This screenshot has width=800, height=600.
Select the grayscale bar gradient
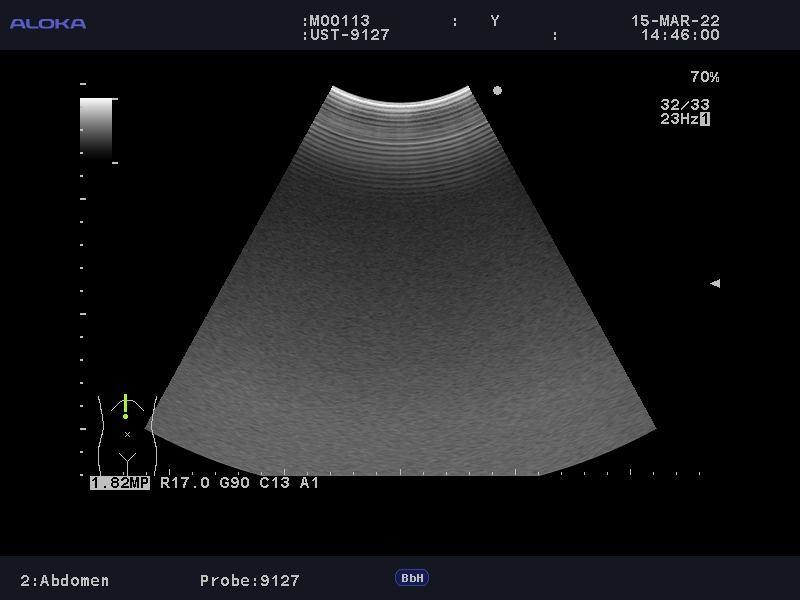pos(96,128)
